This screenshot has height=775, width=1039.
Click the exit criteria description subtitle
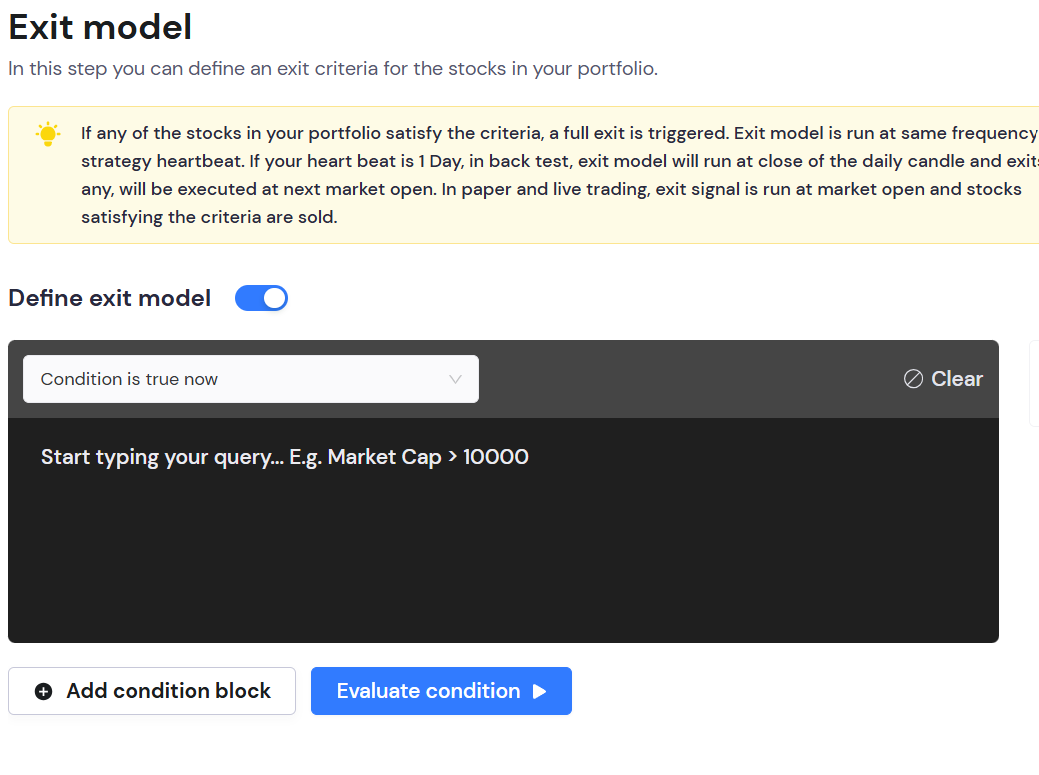click(333, 69)
